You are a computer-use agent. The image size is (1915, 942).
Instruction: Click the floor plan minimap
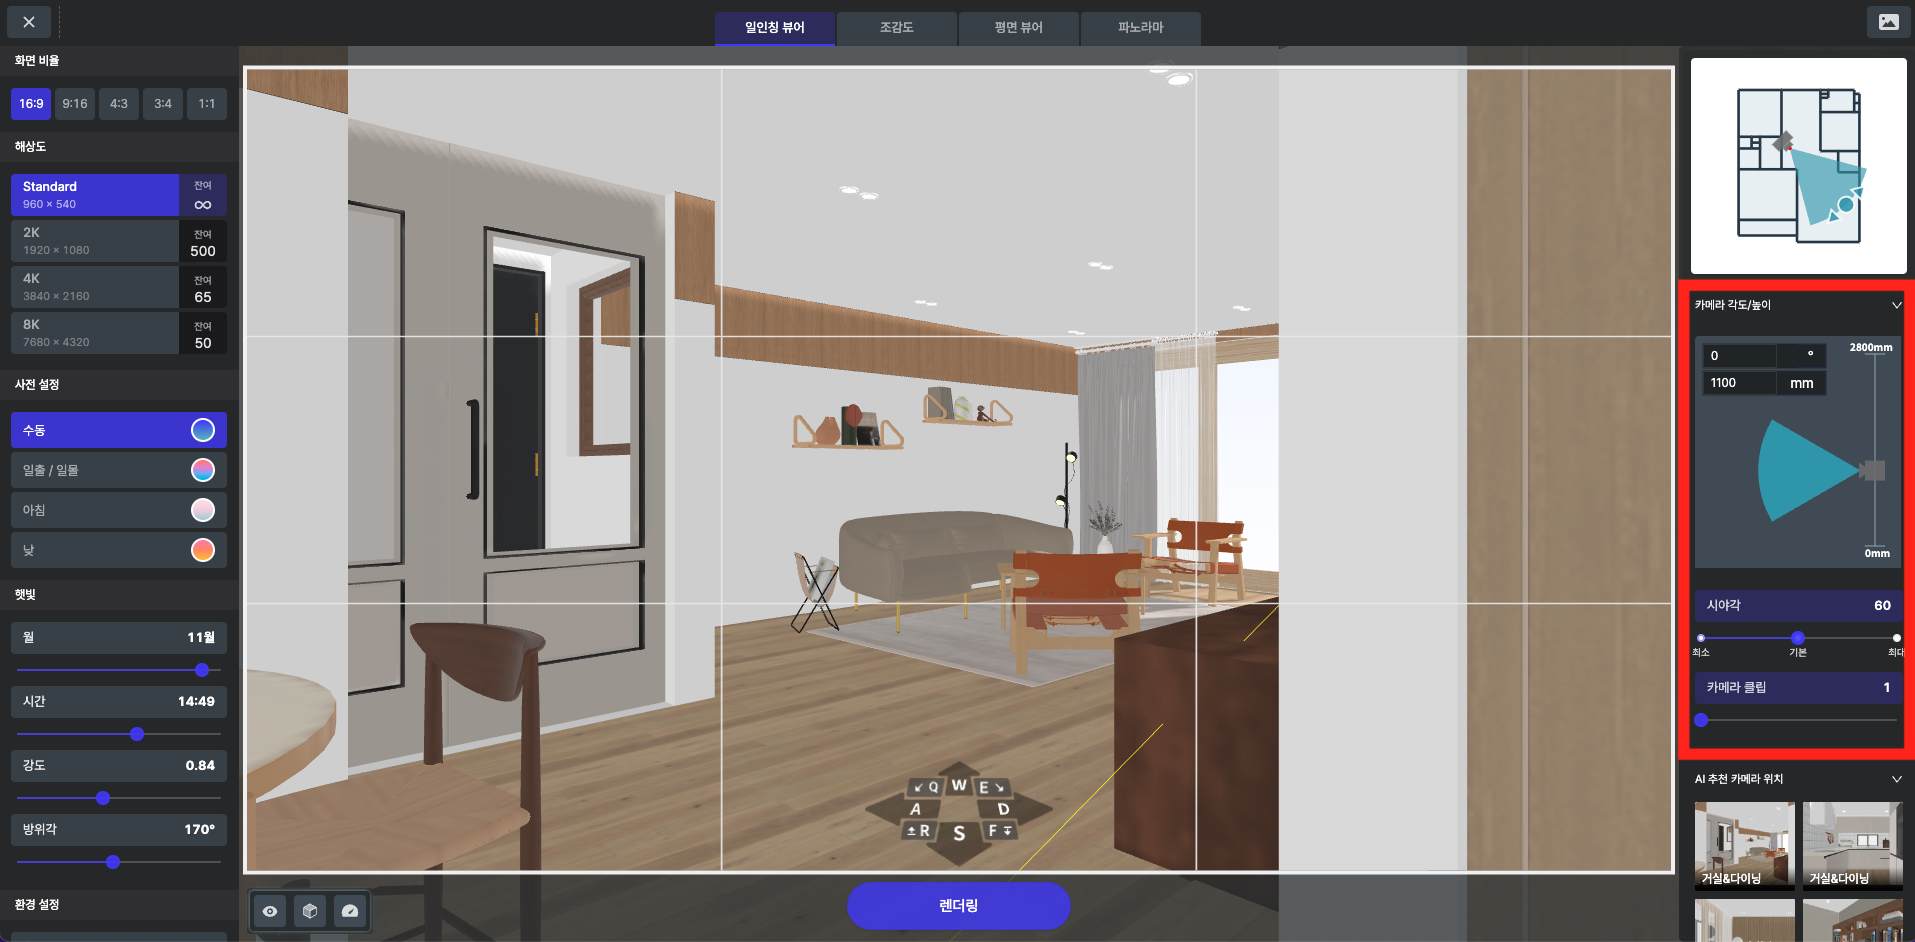click(1799, 166)
